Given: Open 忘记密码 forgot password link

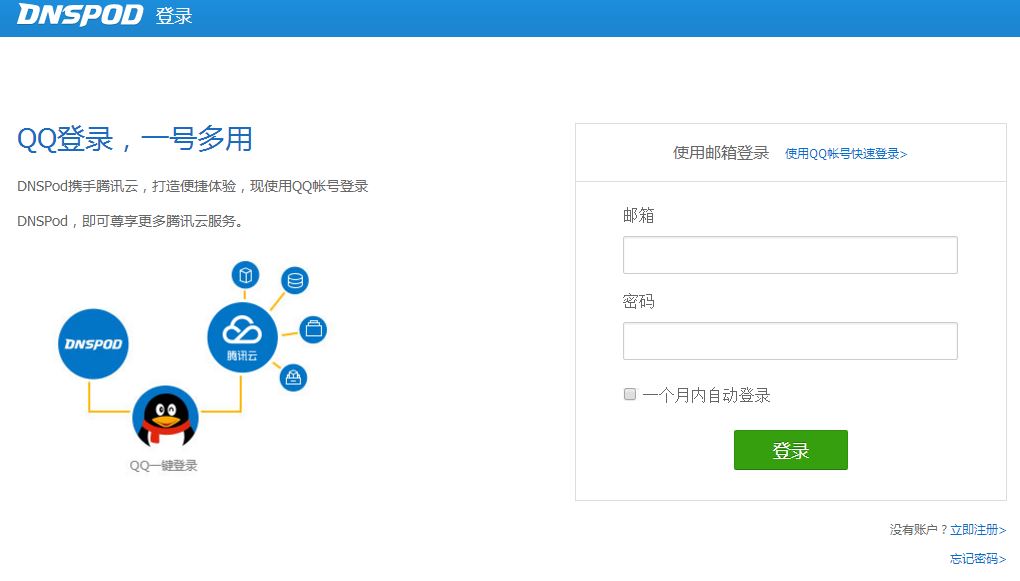Looking at the screenshot, I should [978, 558].
